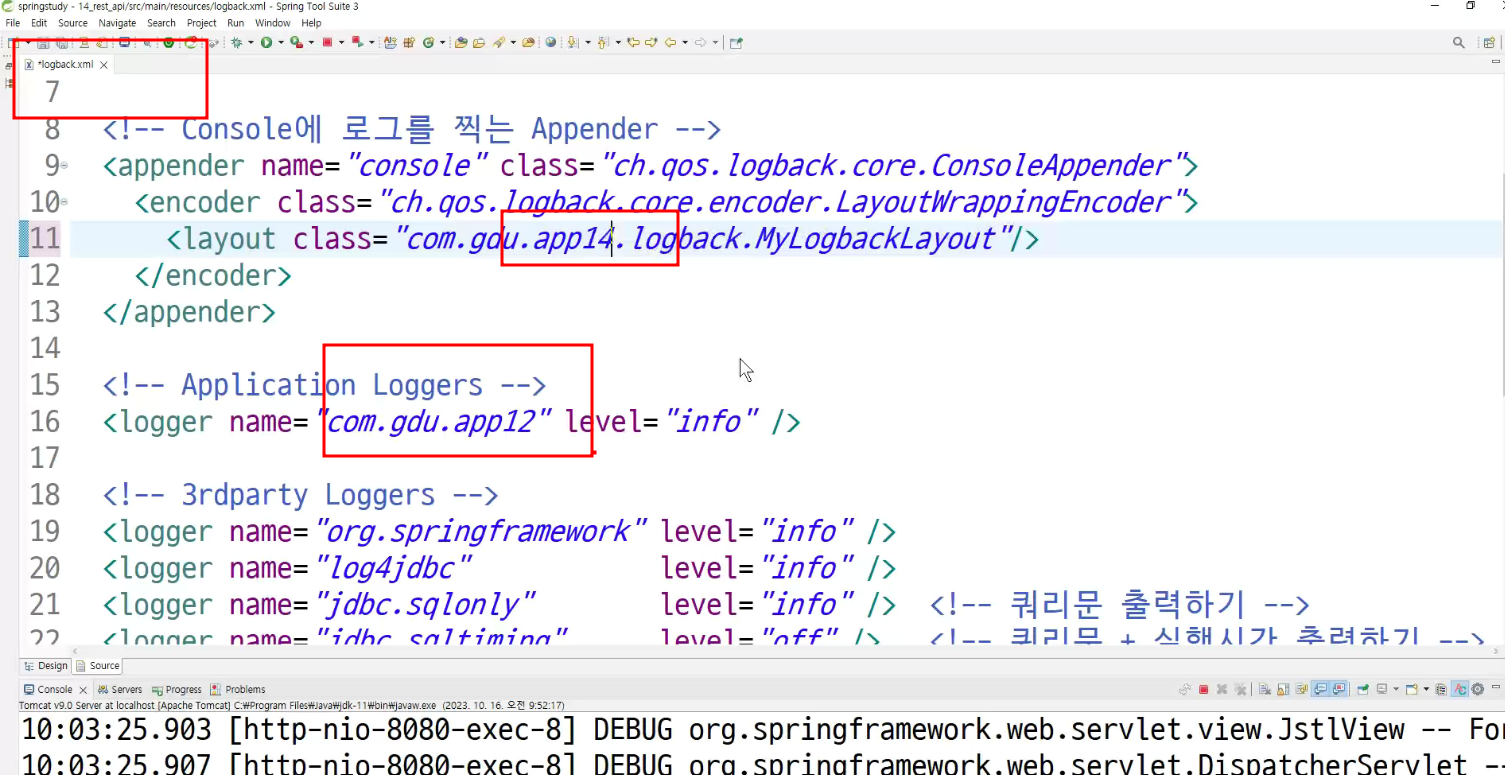Viewport: 1505px width, 775px height.
Task: Click Remove All Terminated Launches icon
Action: 1240,689
